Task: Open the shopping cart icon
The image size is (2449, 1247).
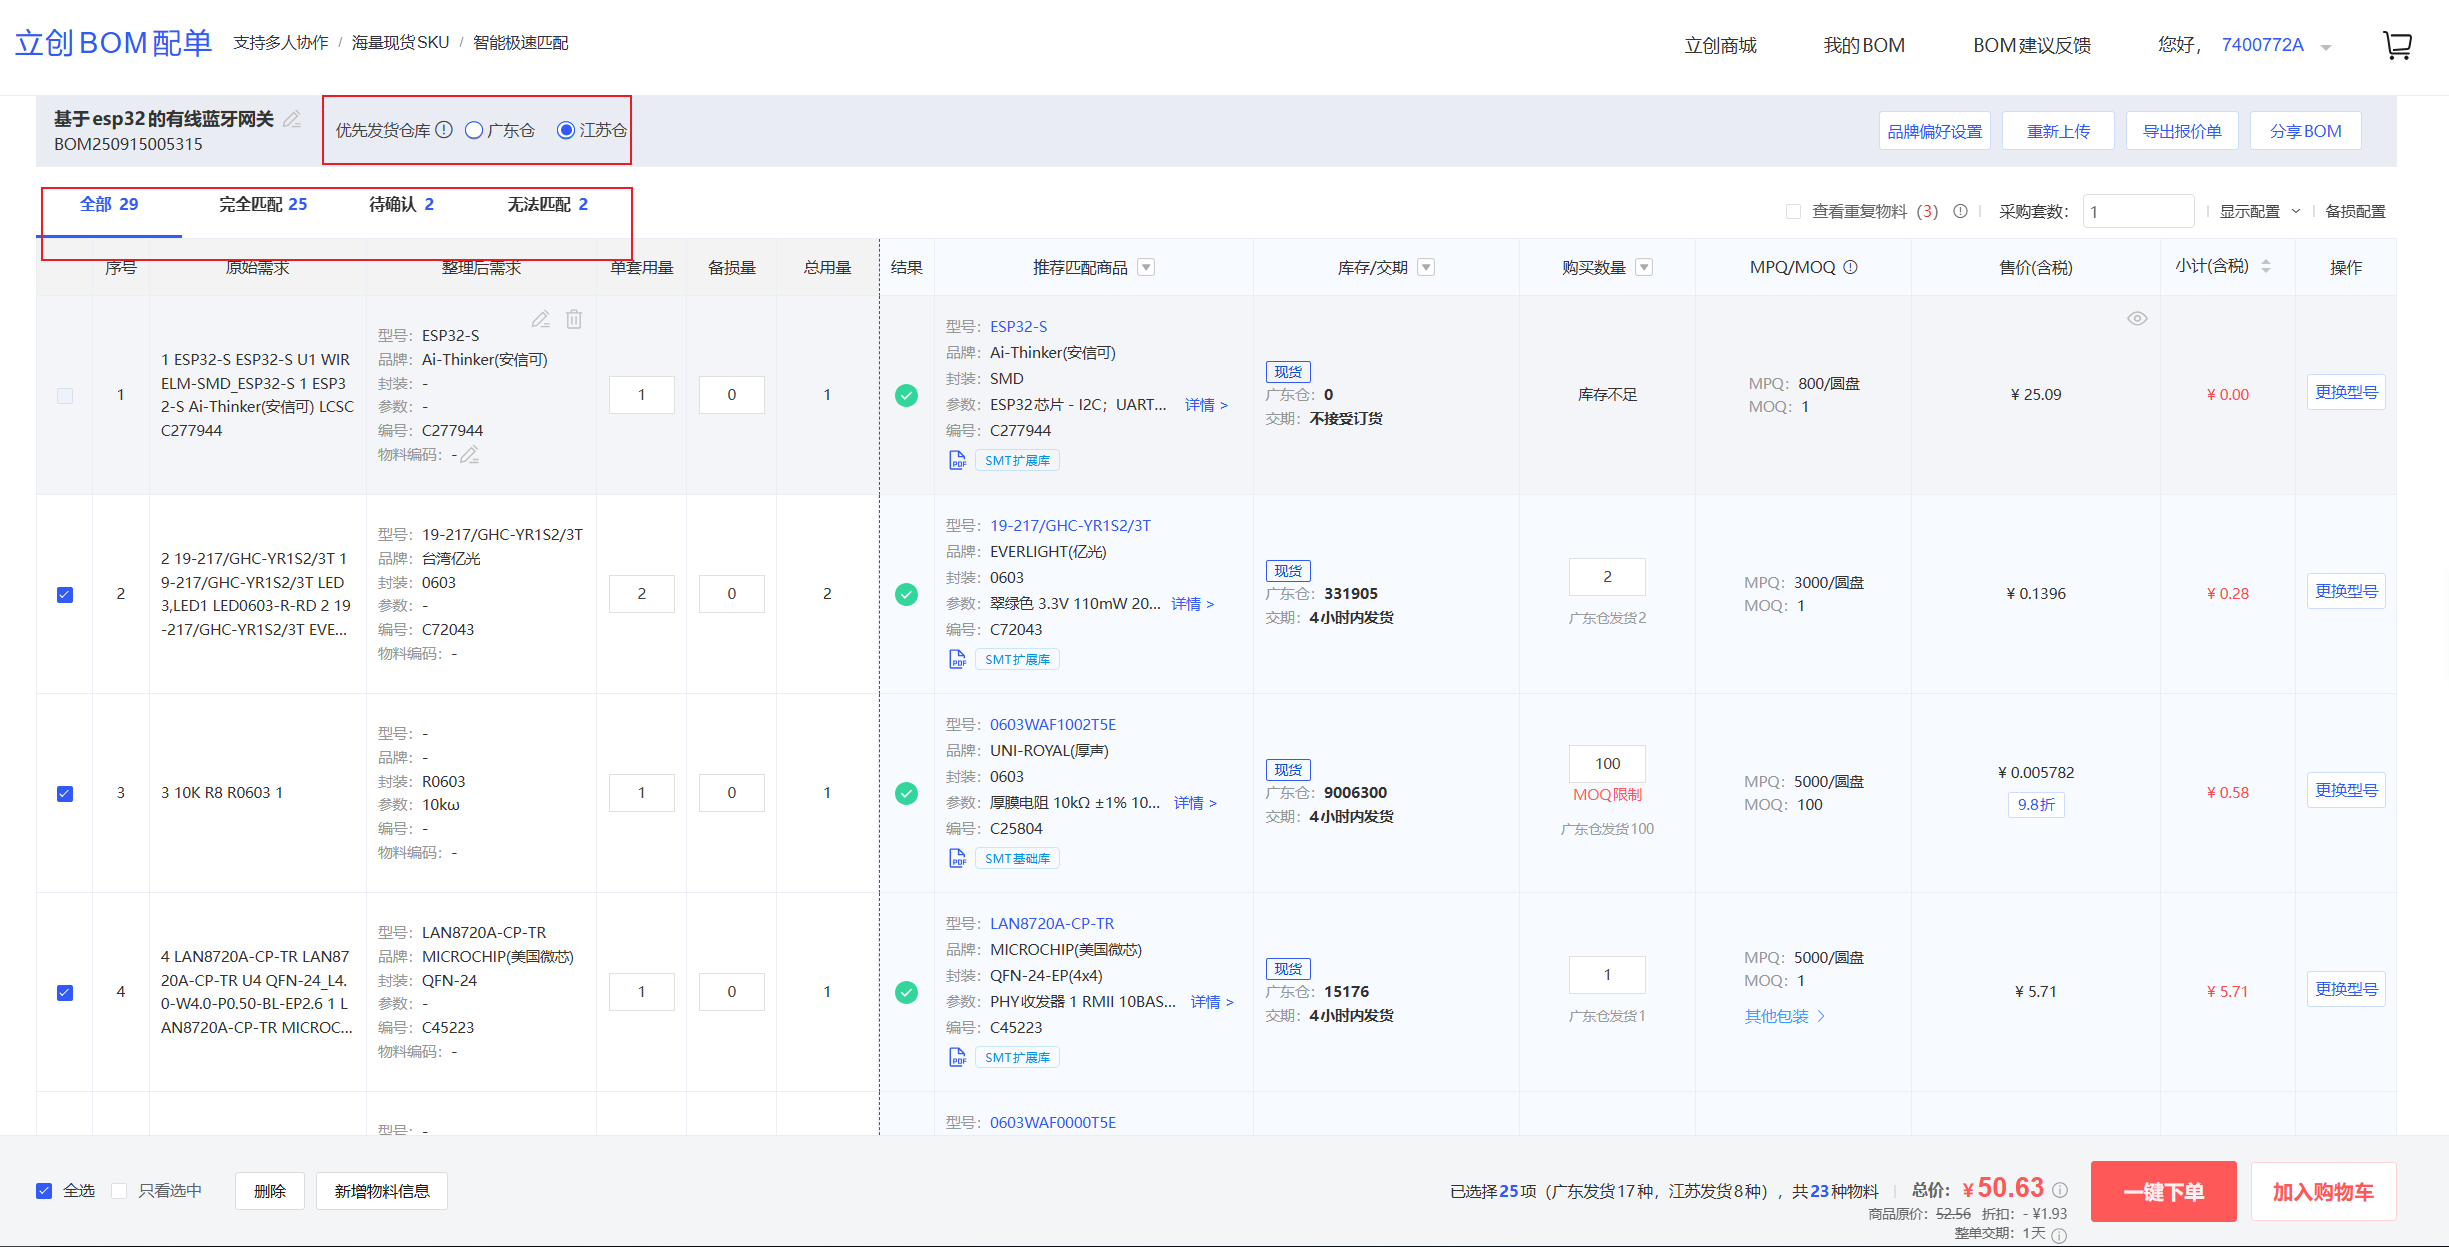Action: click(2397, 45)
